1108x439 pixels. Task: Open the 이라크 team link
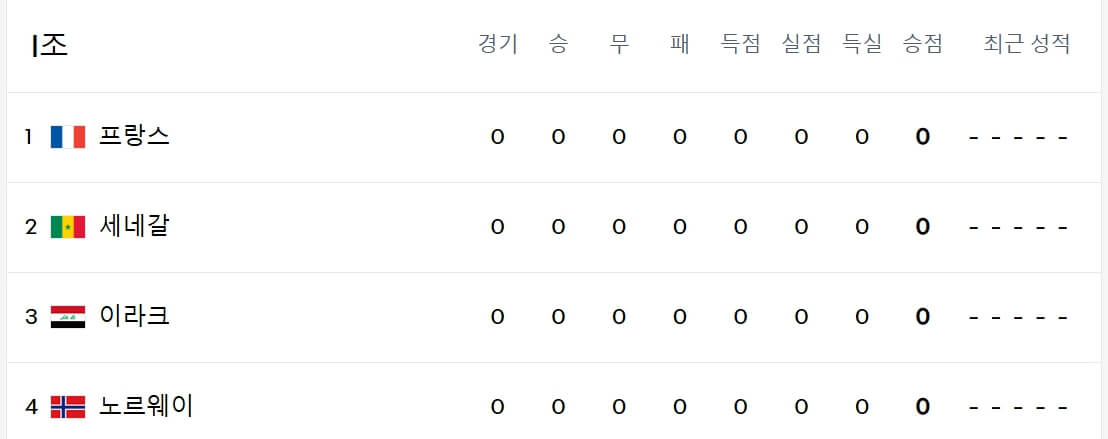(x=134, y=317)
